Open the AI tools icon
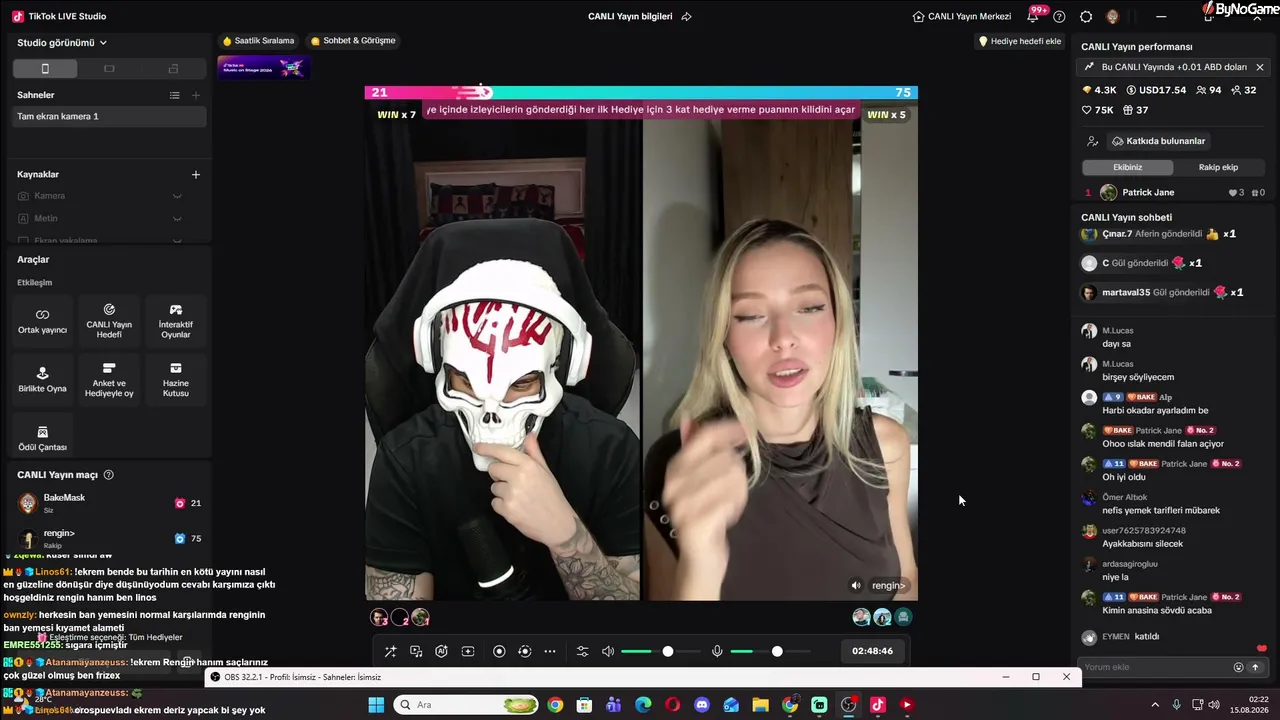1280x720 pixels. click(x=441, y=652)
